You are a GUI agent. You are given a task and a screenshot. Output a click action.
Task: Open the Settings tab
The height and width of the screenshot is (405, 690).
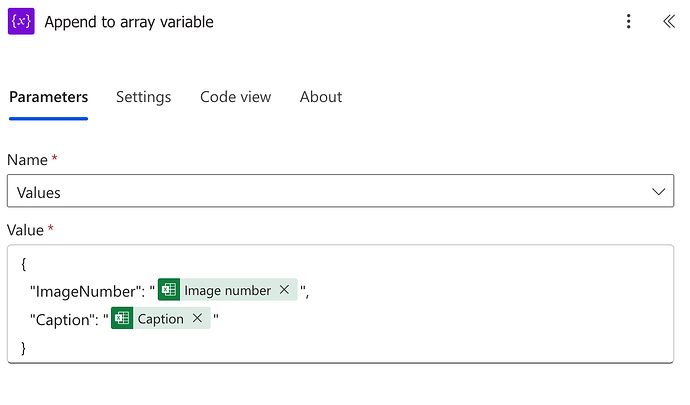(143, 97)
